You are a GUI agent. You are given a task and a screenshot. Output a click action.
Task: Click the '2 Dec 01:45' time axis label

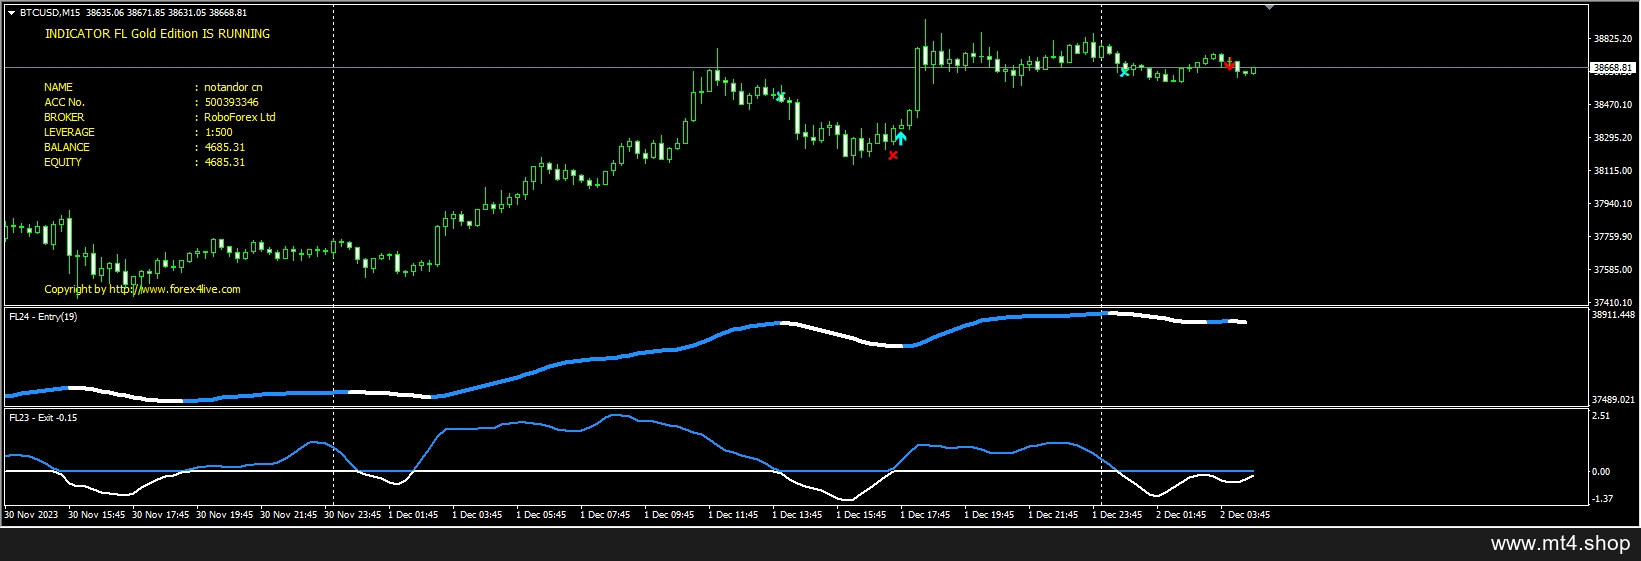[1181, 515]
